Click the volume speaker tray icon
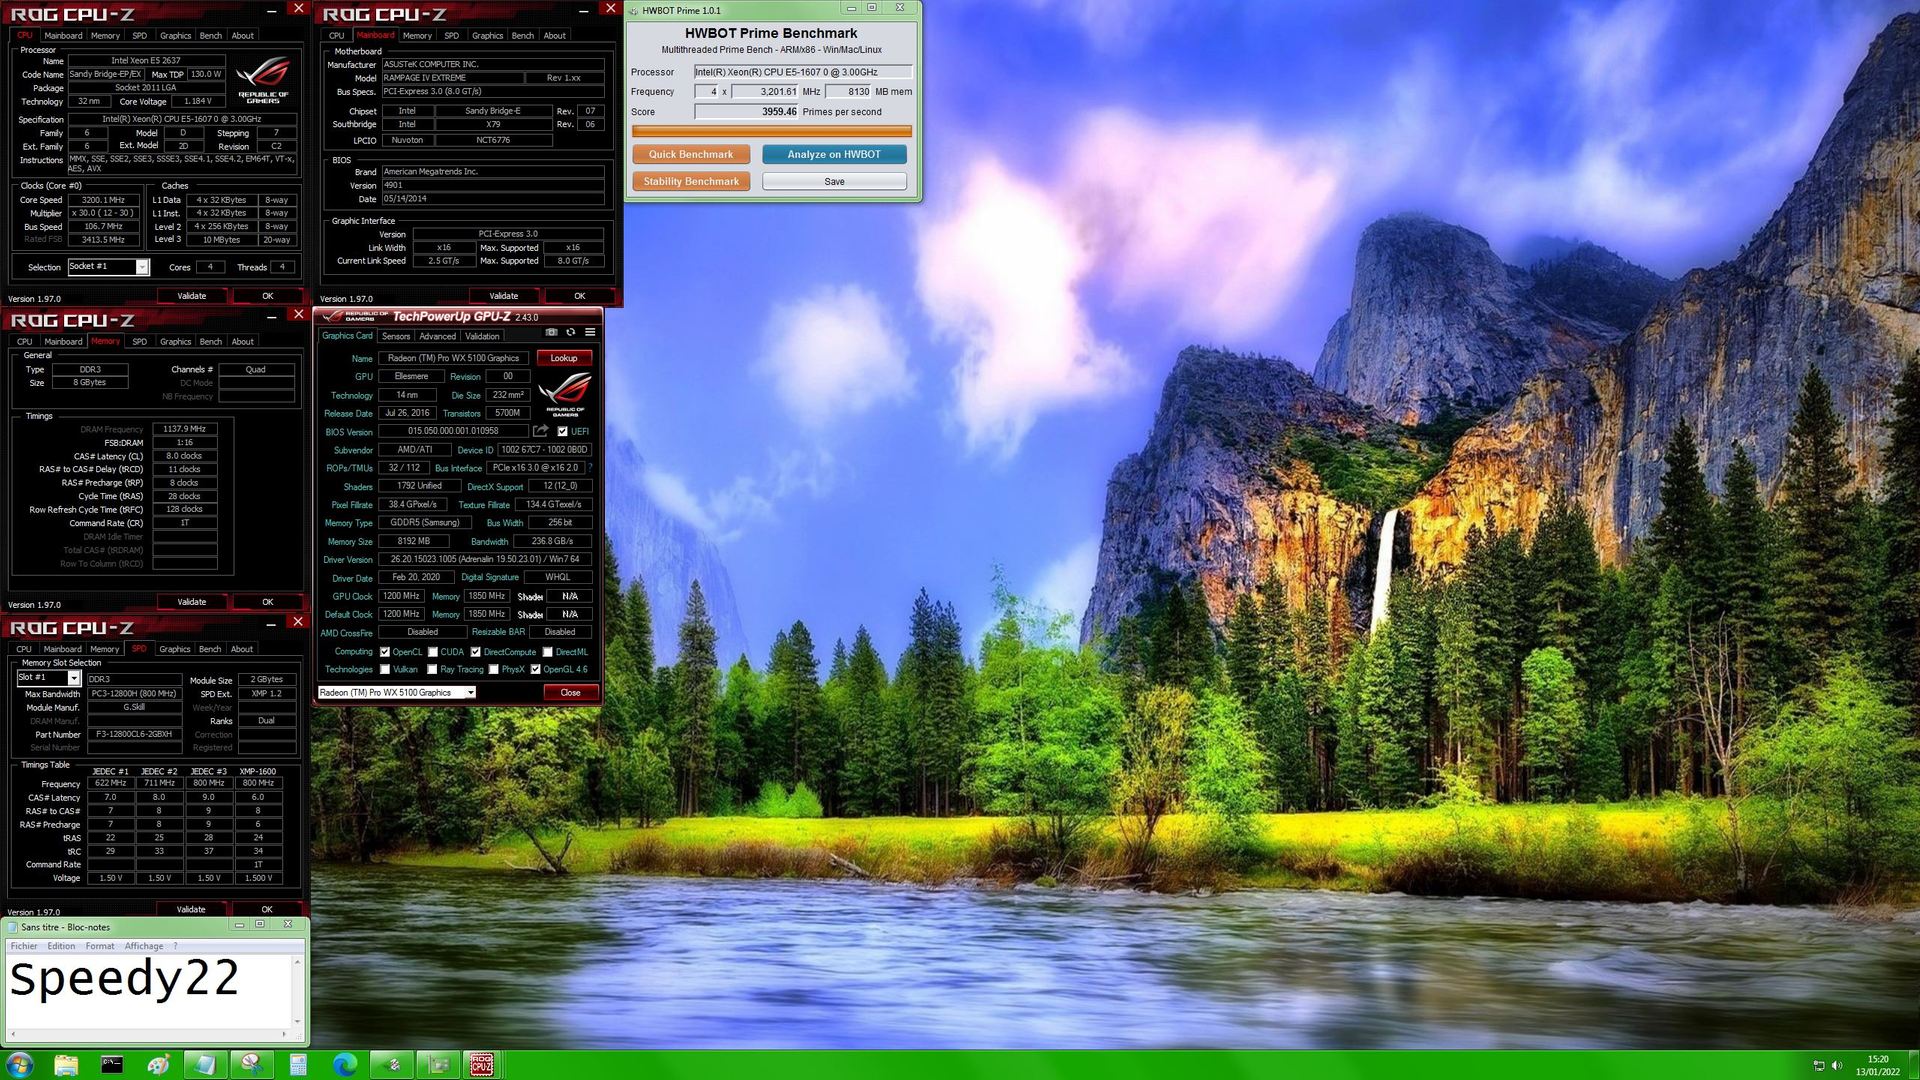Viewport: 1920px width, 1080px height. (1837, 1066)
